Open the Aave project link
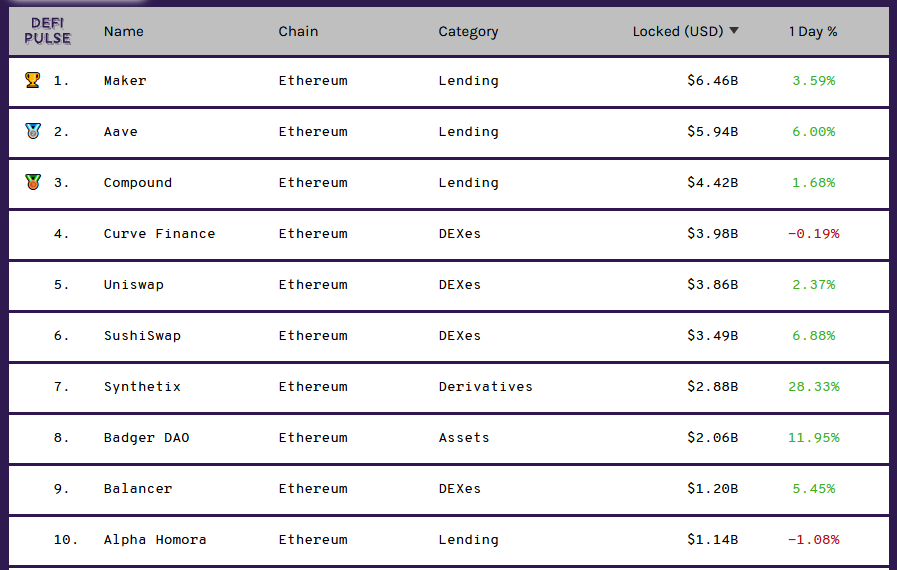The height and width of the screenshot is (570, 897). (x=121, y=132)
